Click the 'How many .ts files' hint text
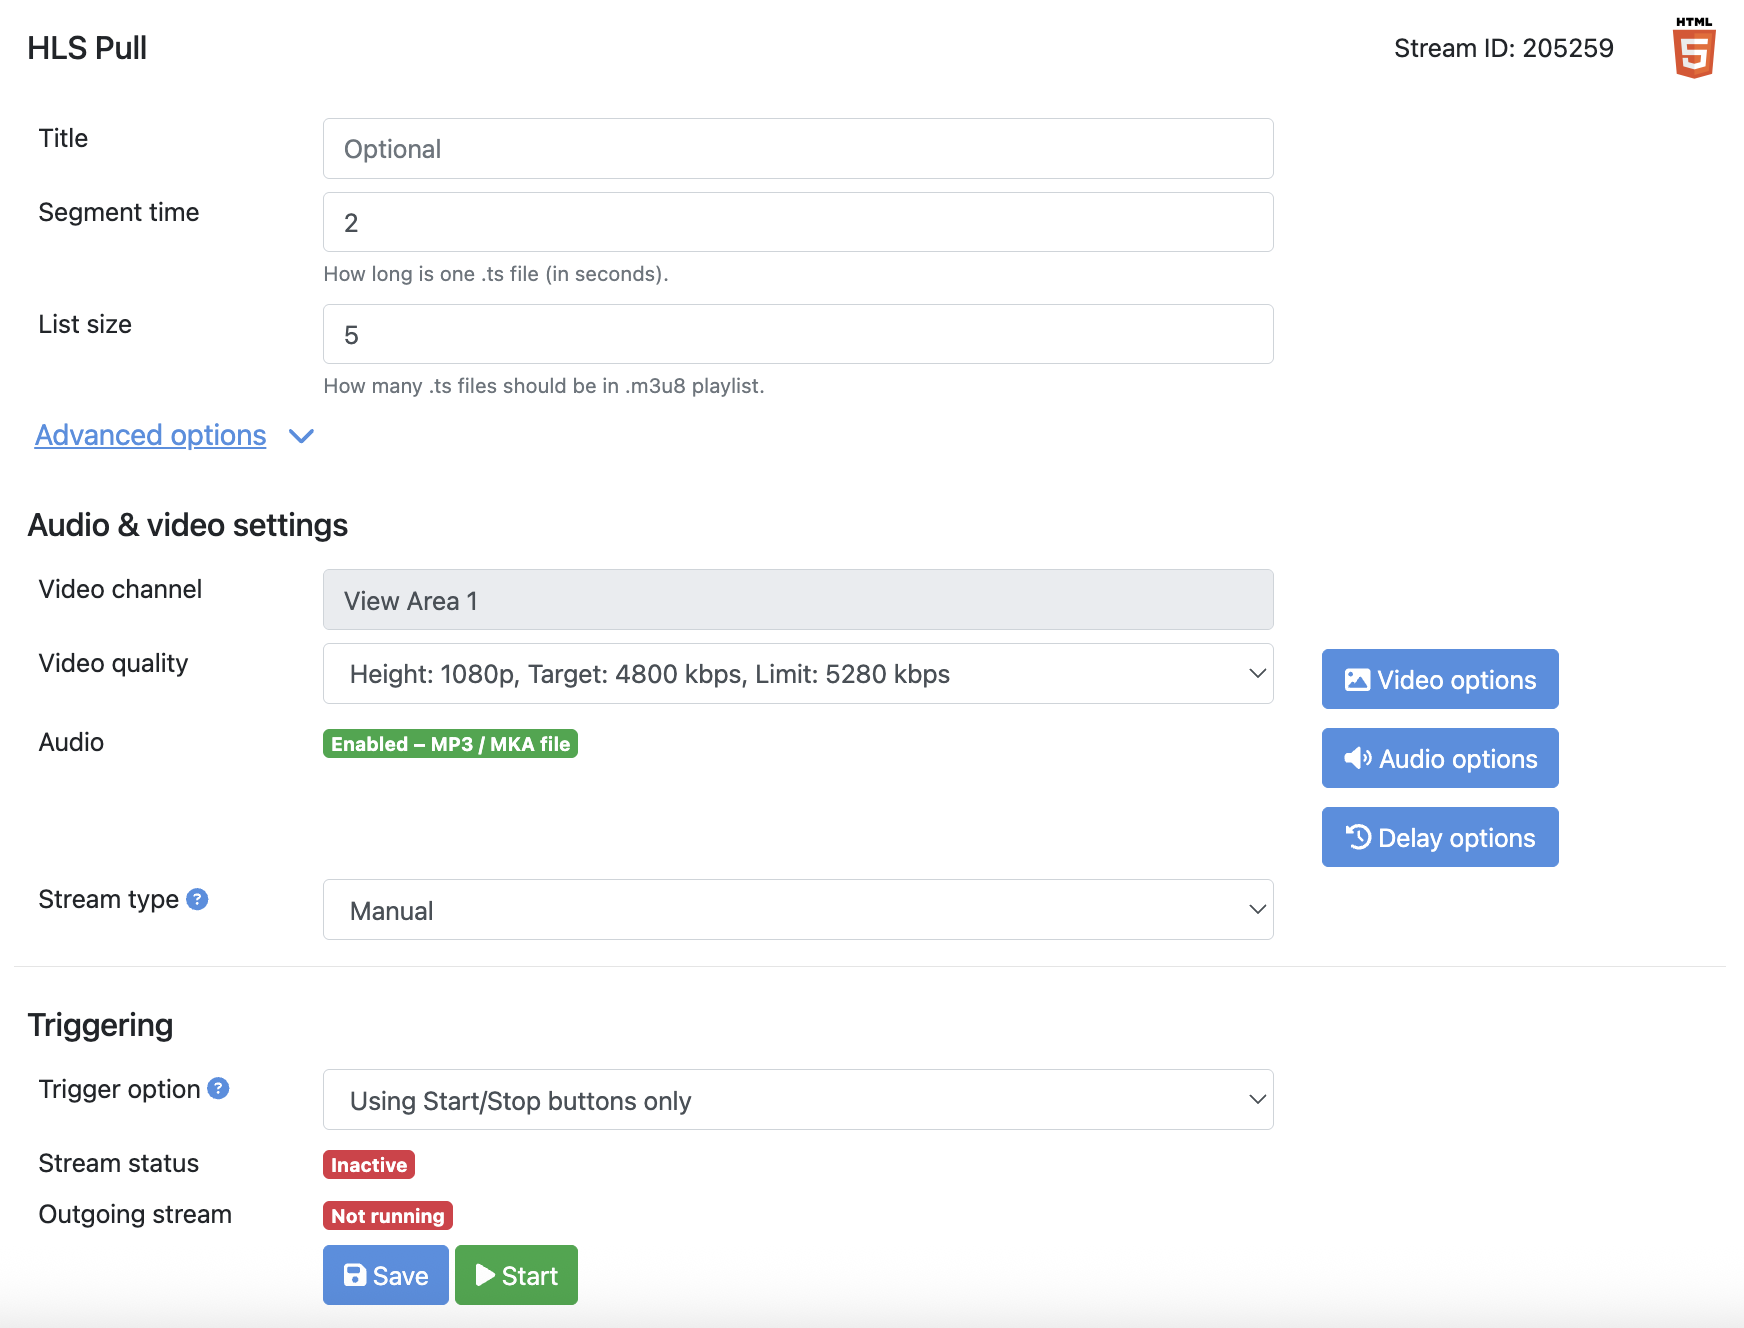The height and width of the screenshot is (1328, 1744). (x=544, y=386)
